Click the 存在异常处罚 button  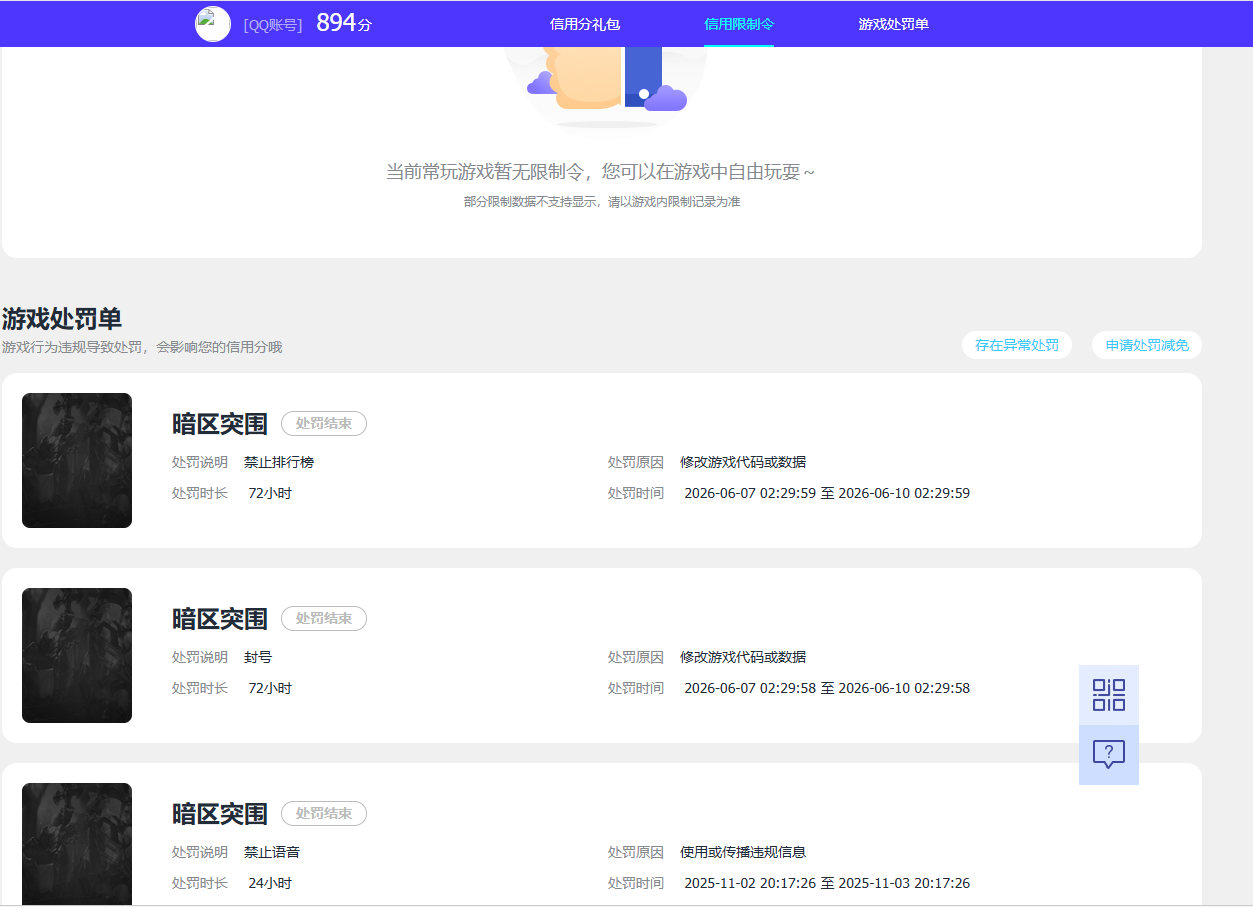tap(1017, 345)
